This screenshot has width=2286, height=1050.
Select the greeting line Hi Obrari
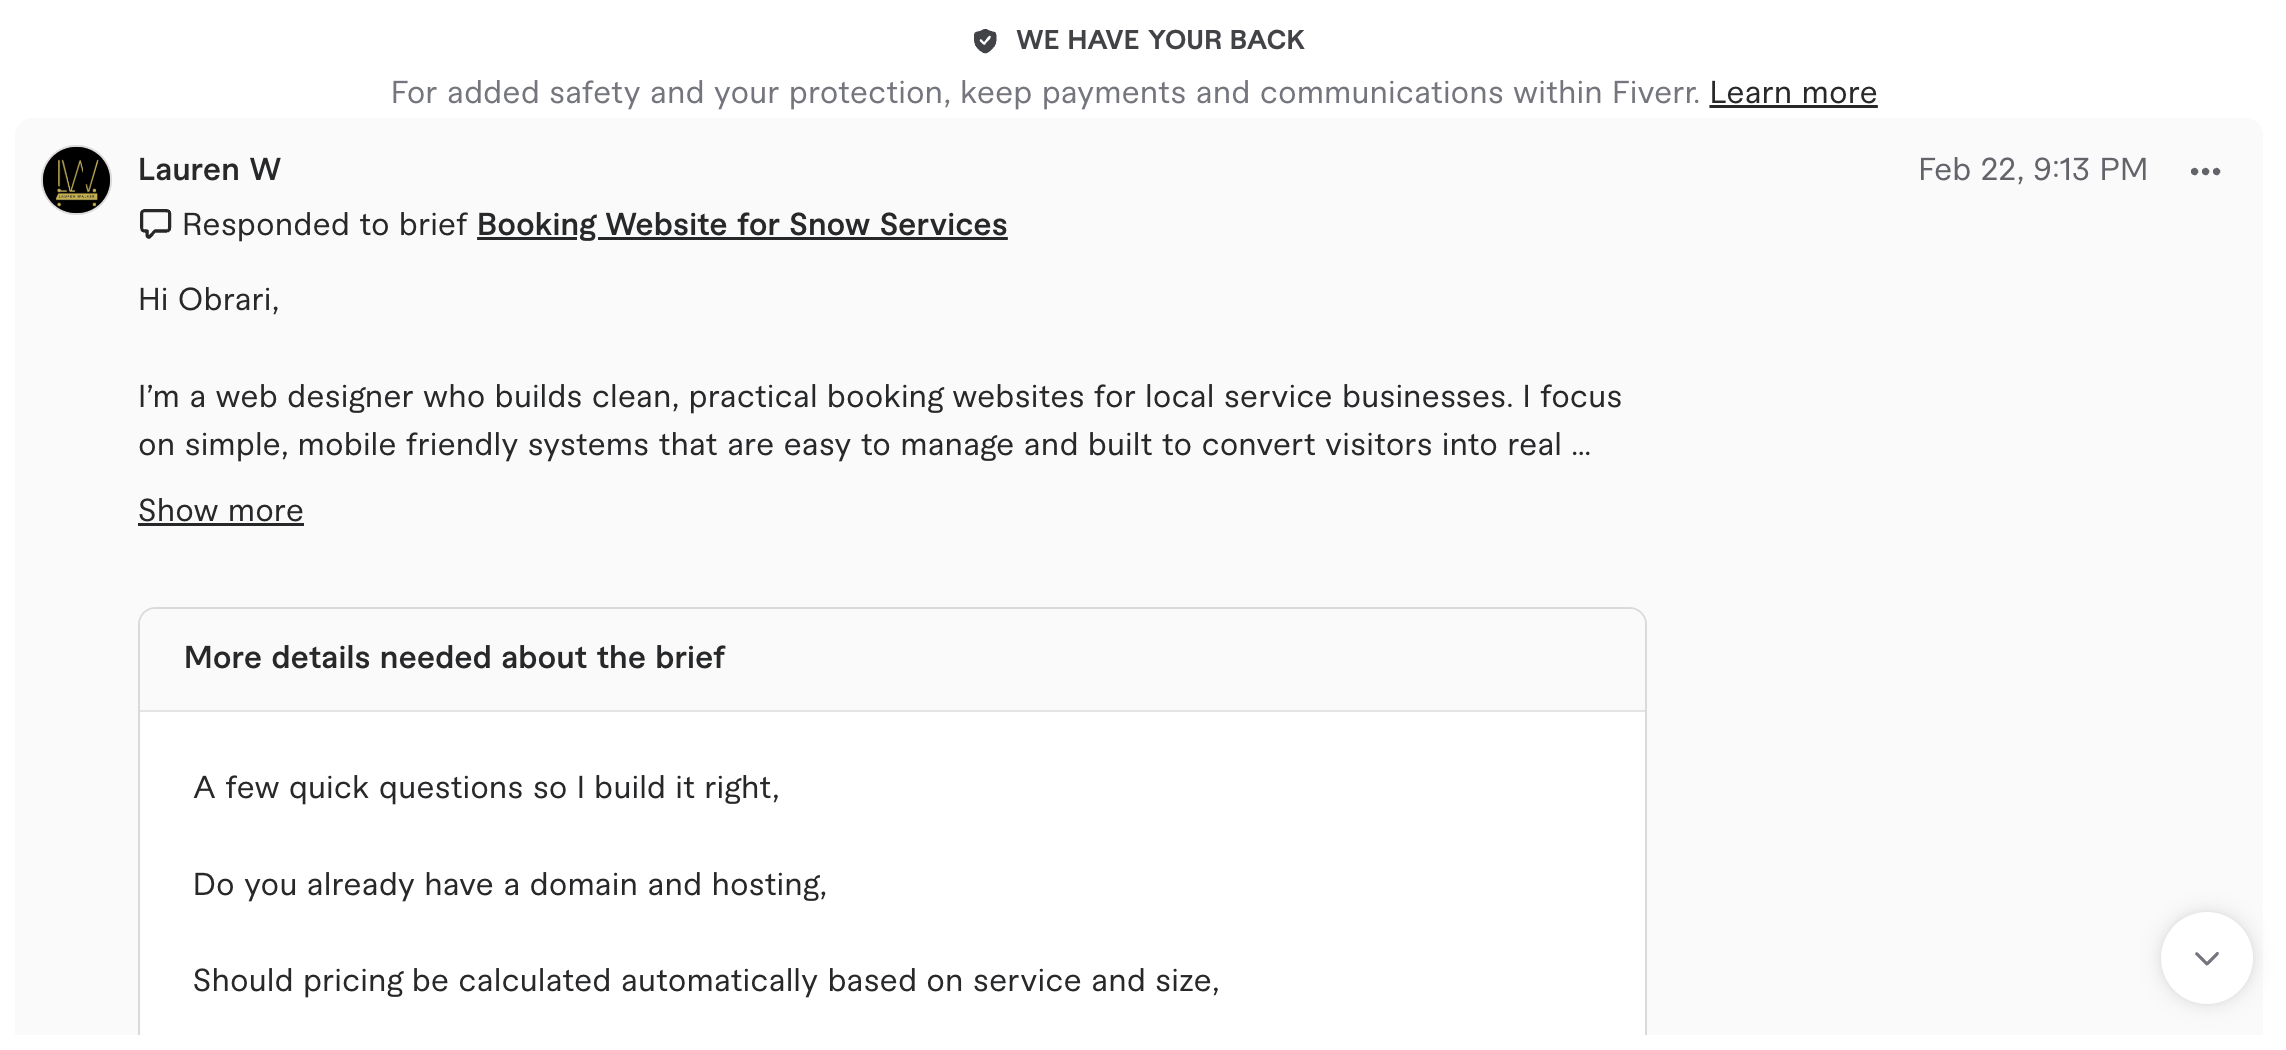tap(210, 298)
